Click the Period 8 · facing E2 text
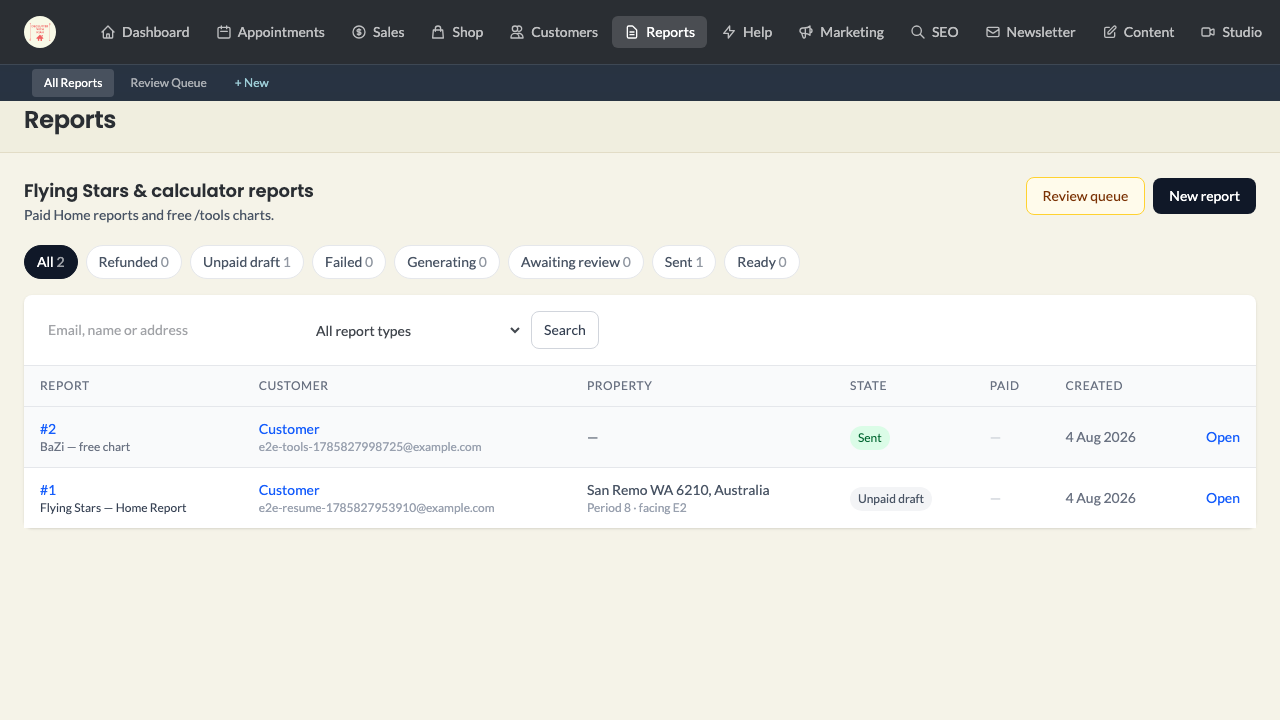Image resolution: width=1280 pixels, height=720 pixels. click(x=637, y=508)
